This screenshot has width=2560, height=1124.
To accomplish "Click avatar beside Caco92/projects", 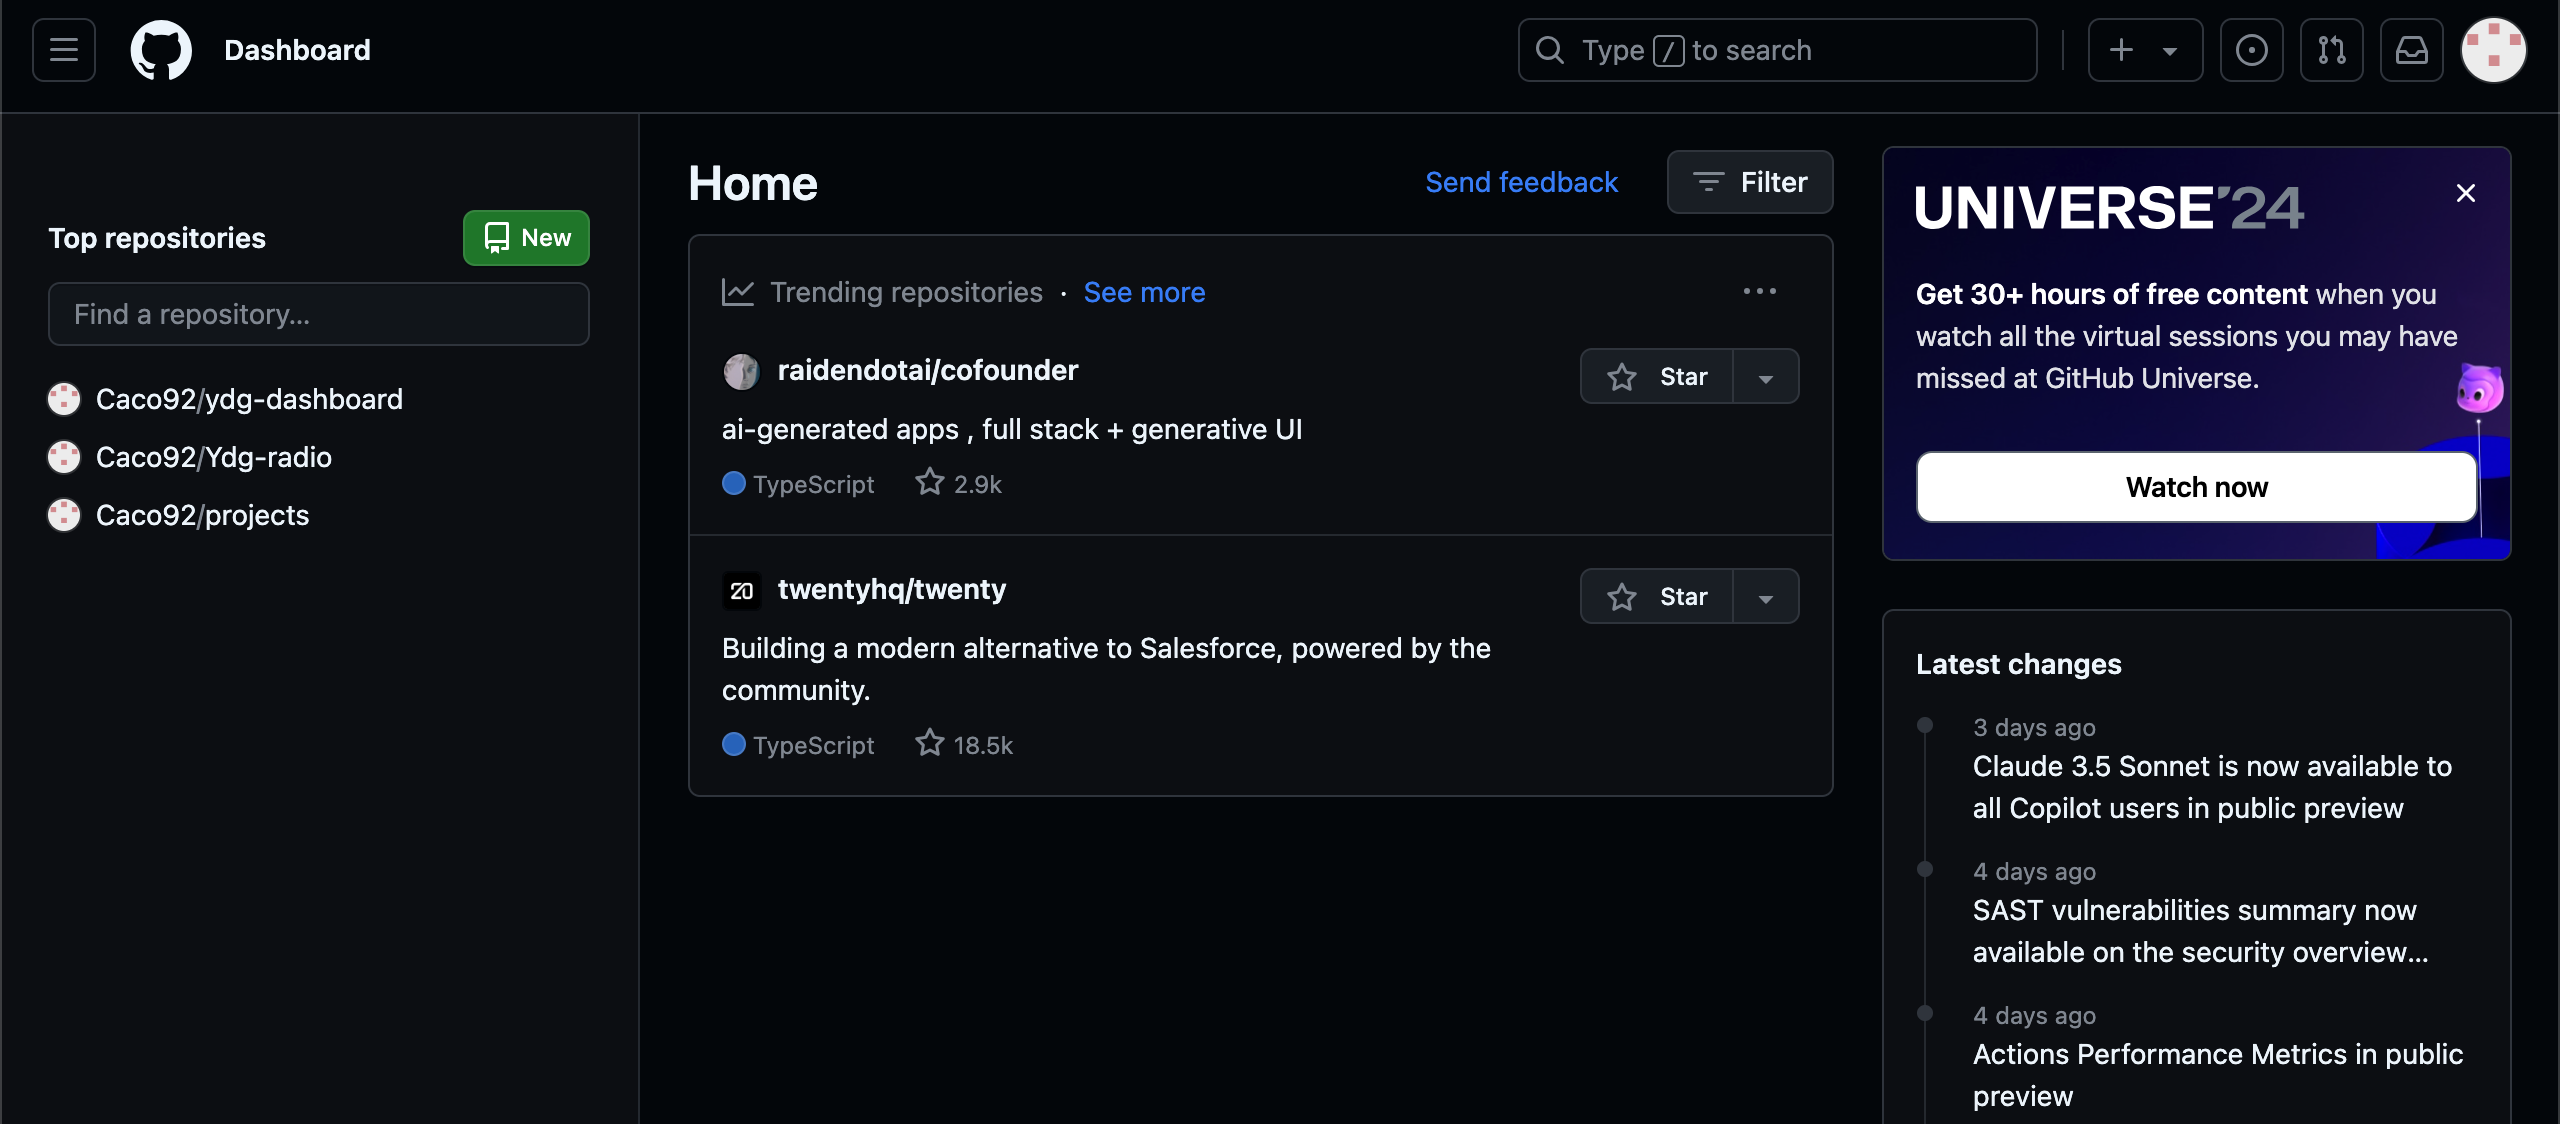I will coord(64,515).
